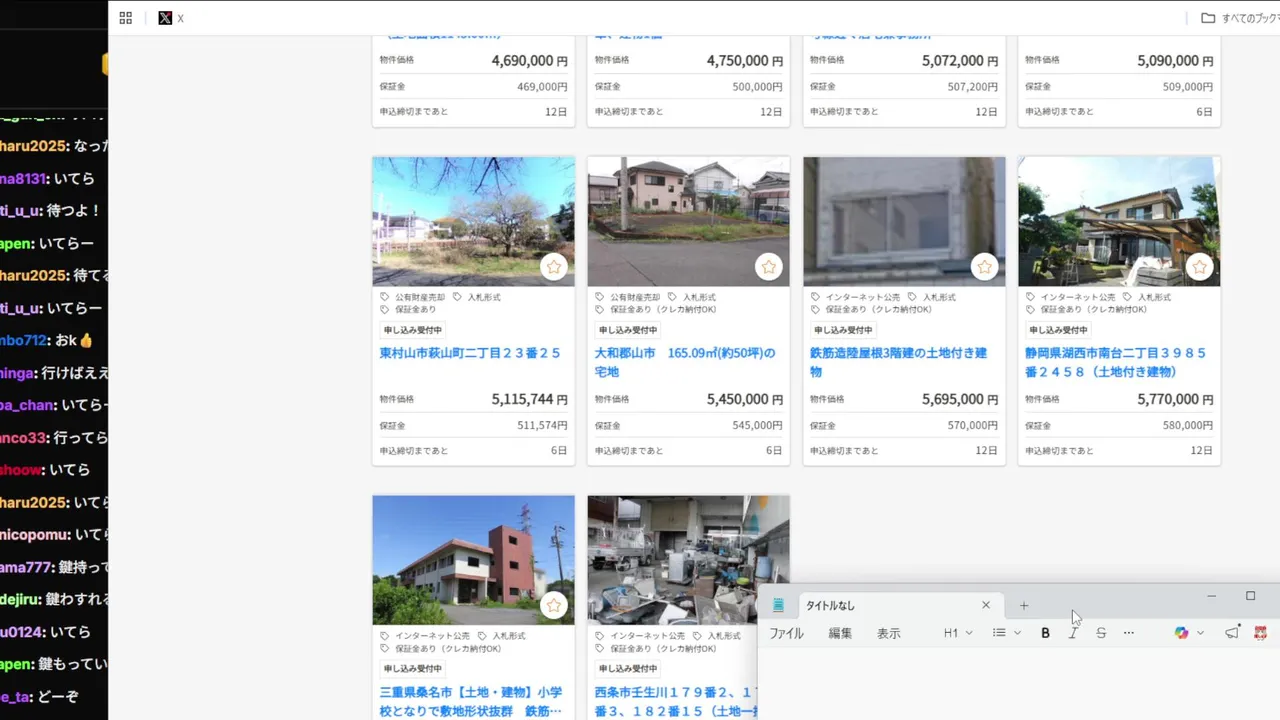Apply strikethrough formatting in Notepad

1101,633
